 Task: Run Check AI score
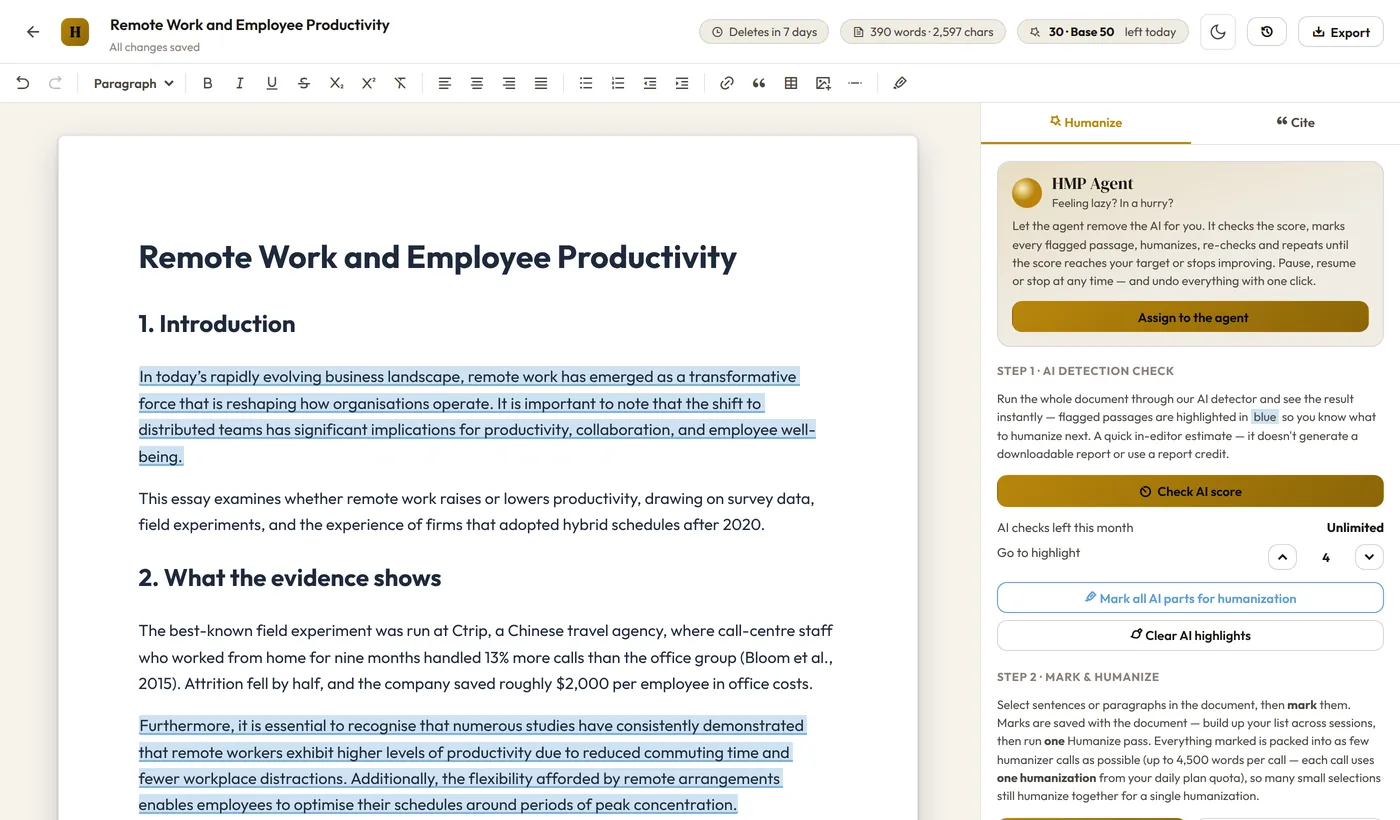point(1190,491)
